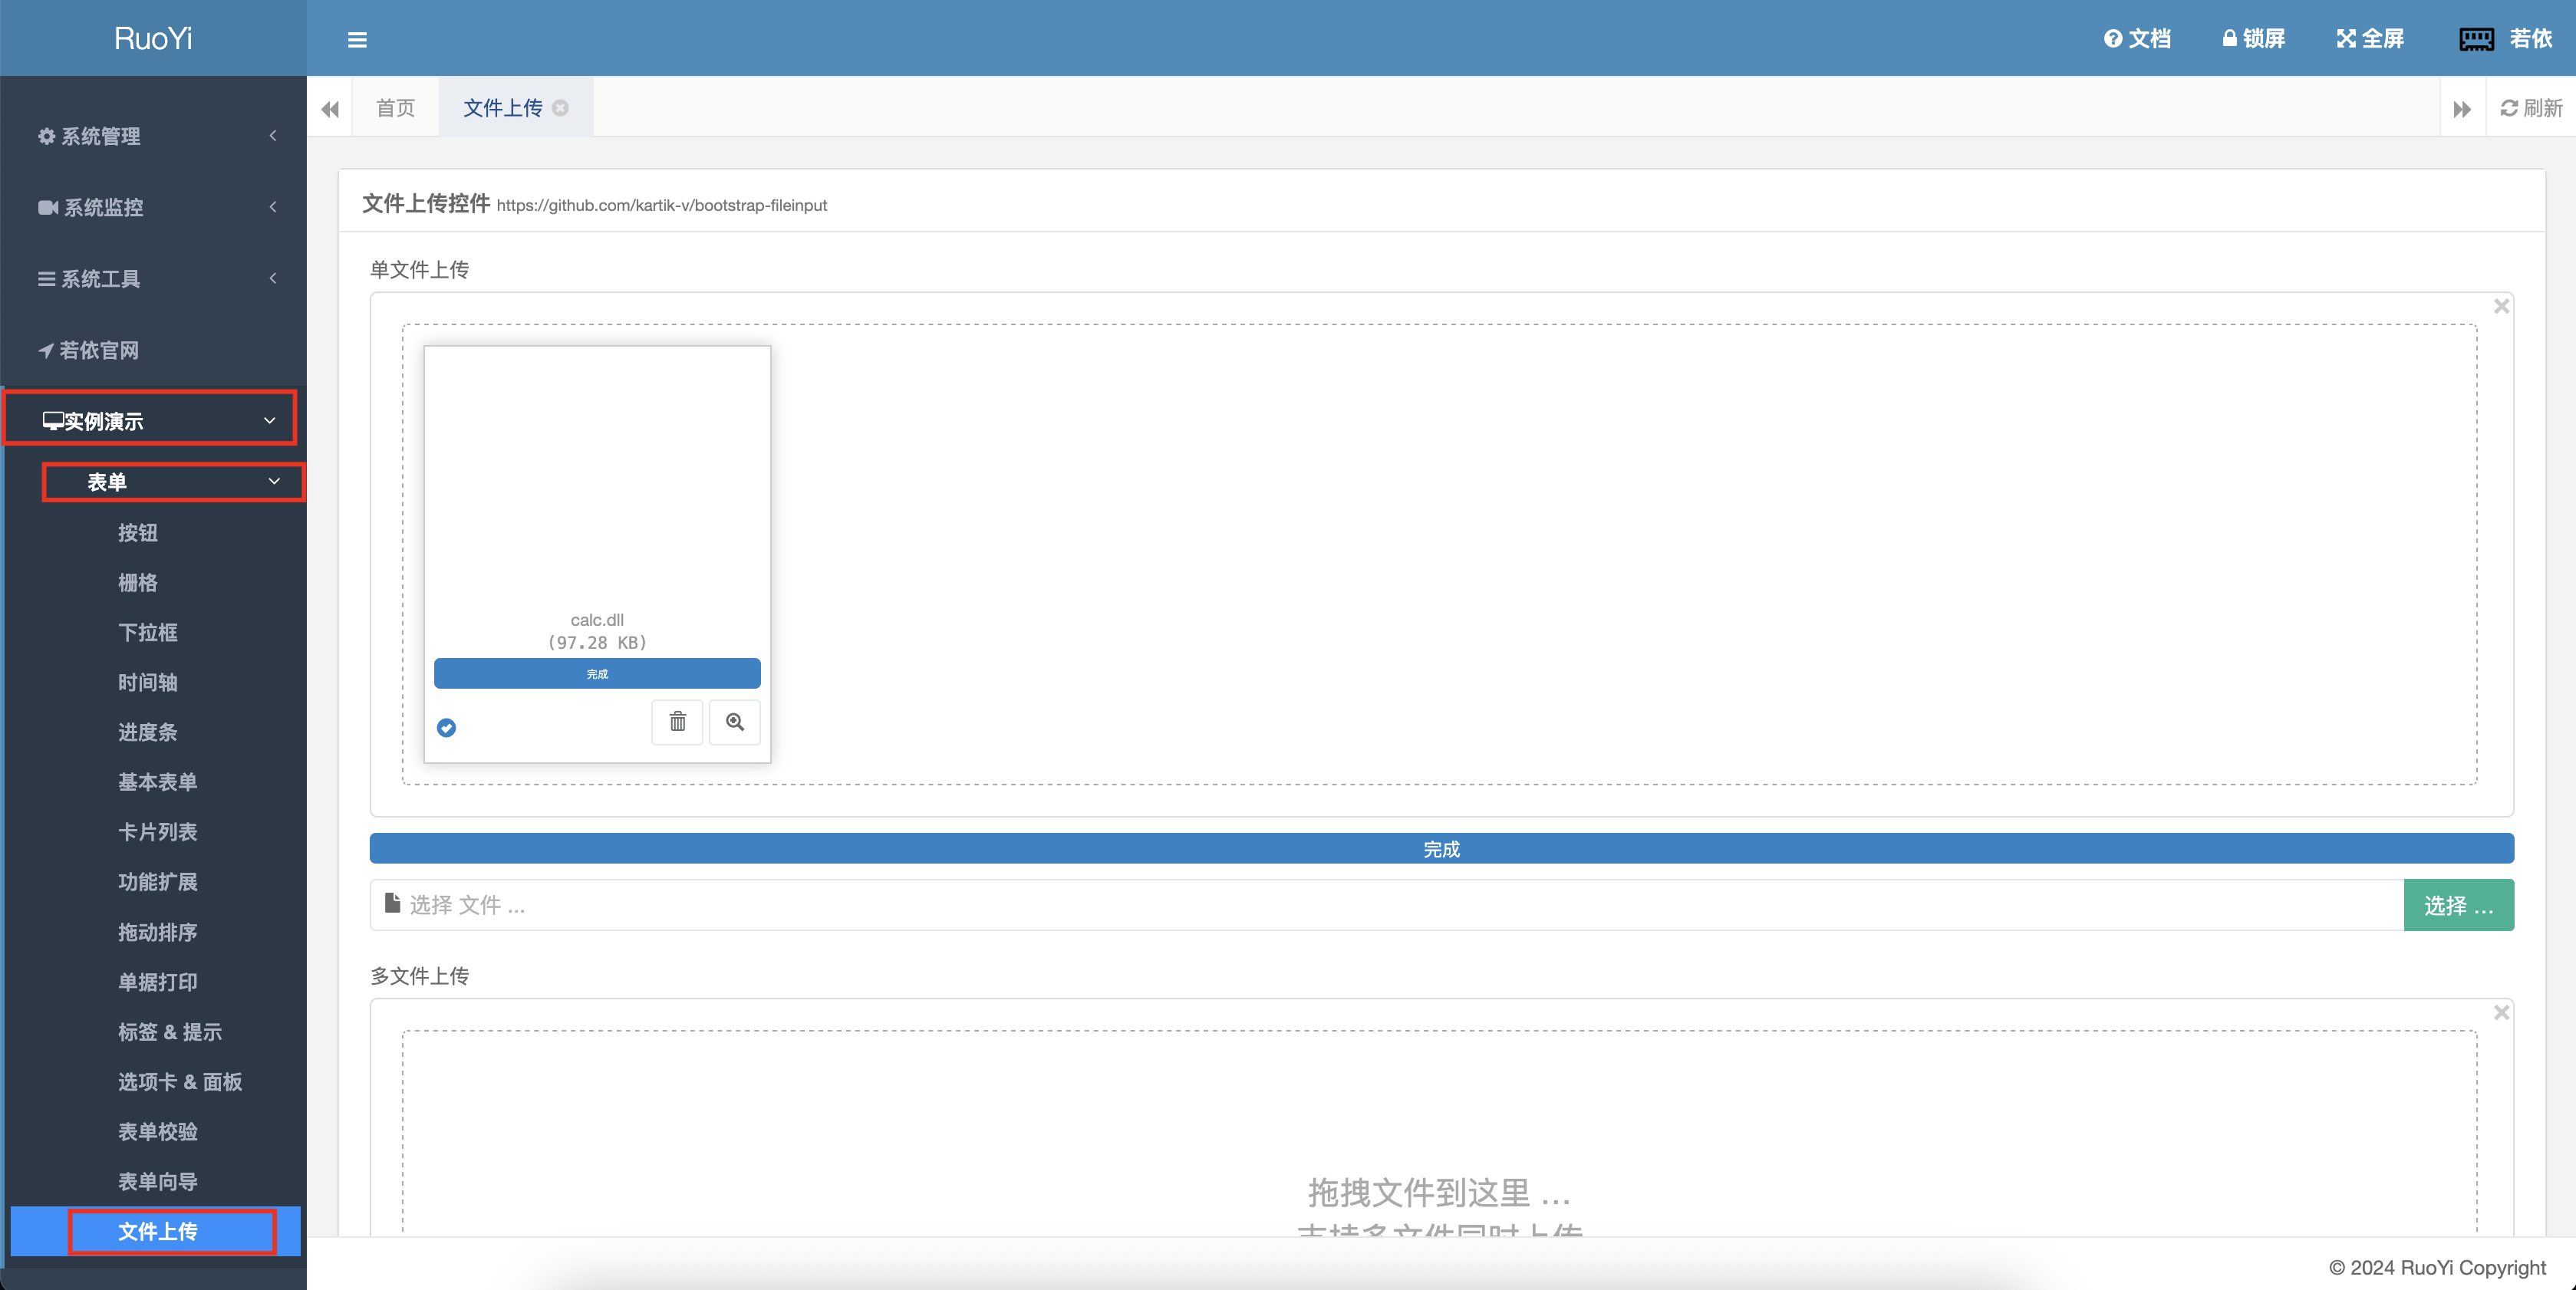Viewport: 2576px width, 1290px height.
Task: Clear multi-file preview with X icon
Action: 2501,1012
